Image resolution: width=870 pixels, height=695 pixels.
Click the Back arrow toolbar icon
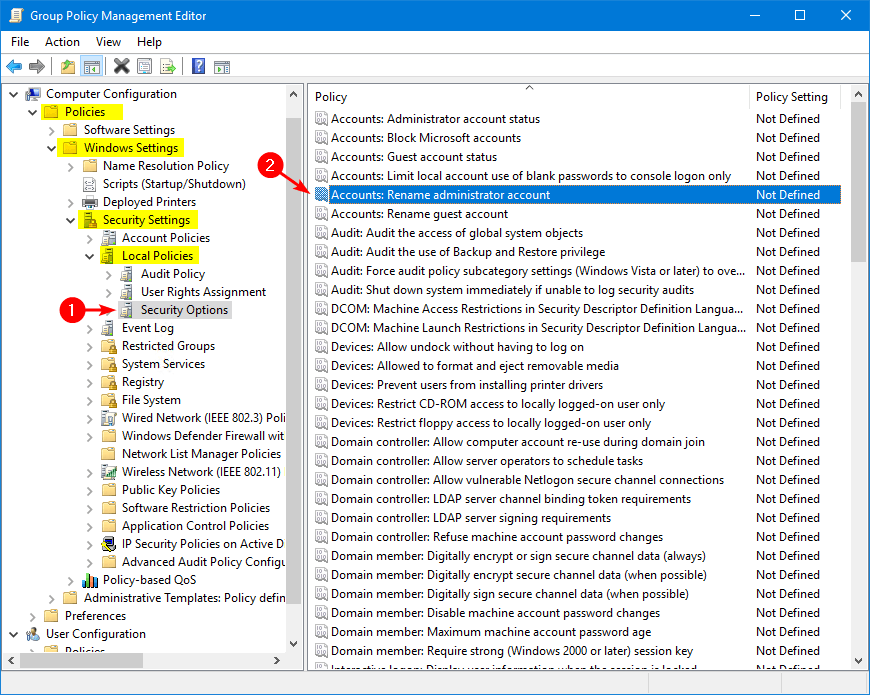[x=14, y=67]
